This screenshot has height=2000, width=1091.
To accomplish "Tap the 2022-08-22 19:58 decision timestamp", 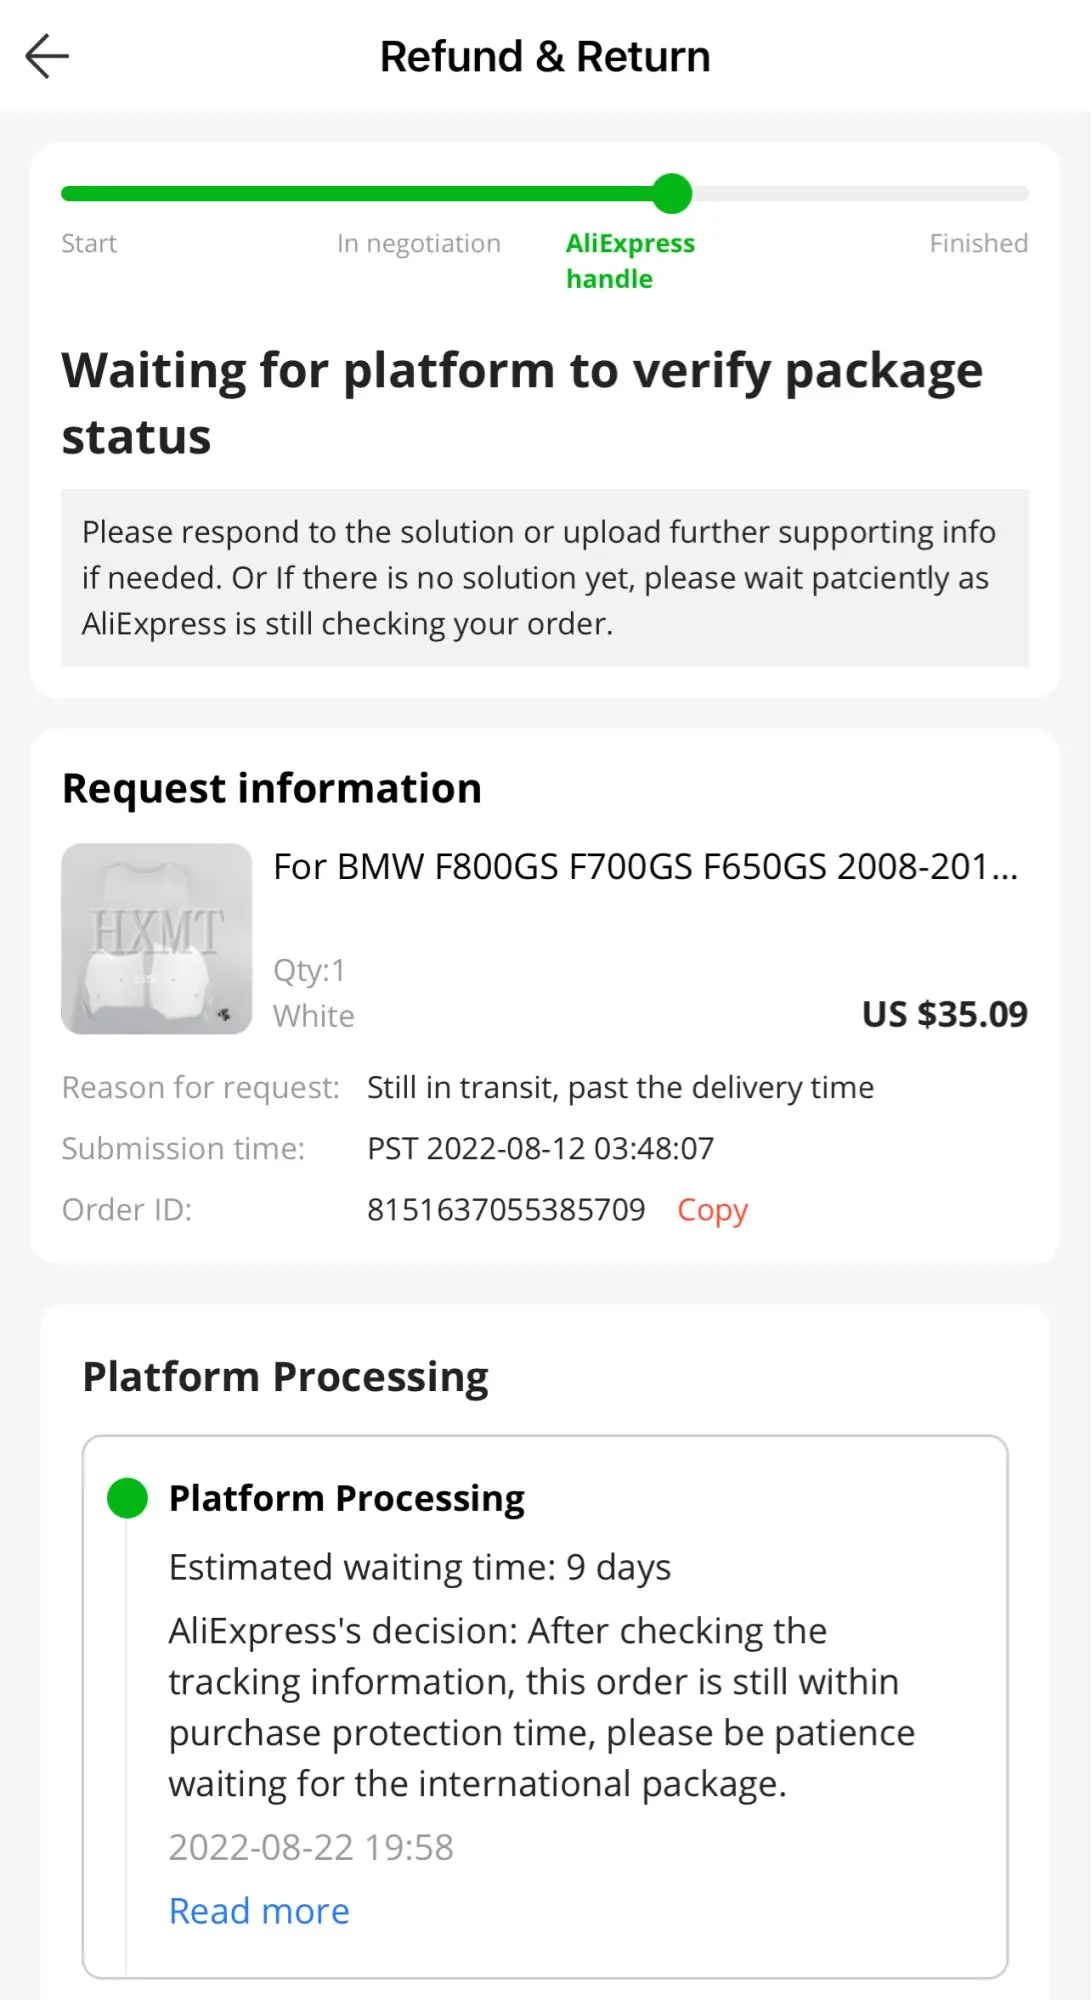I will click(x=311, y=1847).
